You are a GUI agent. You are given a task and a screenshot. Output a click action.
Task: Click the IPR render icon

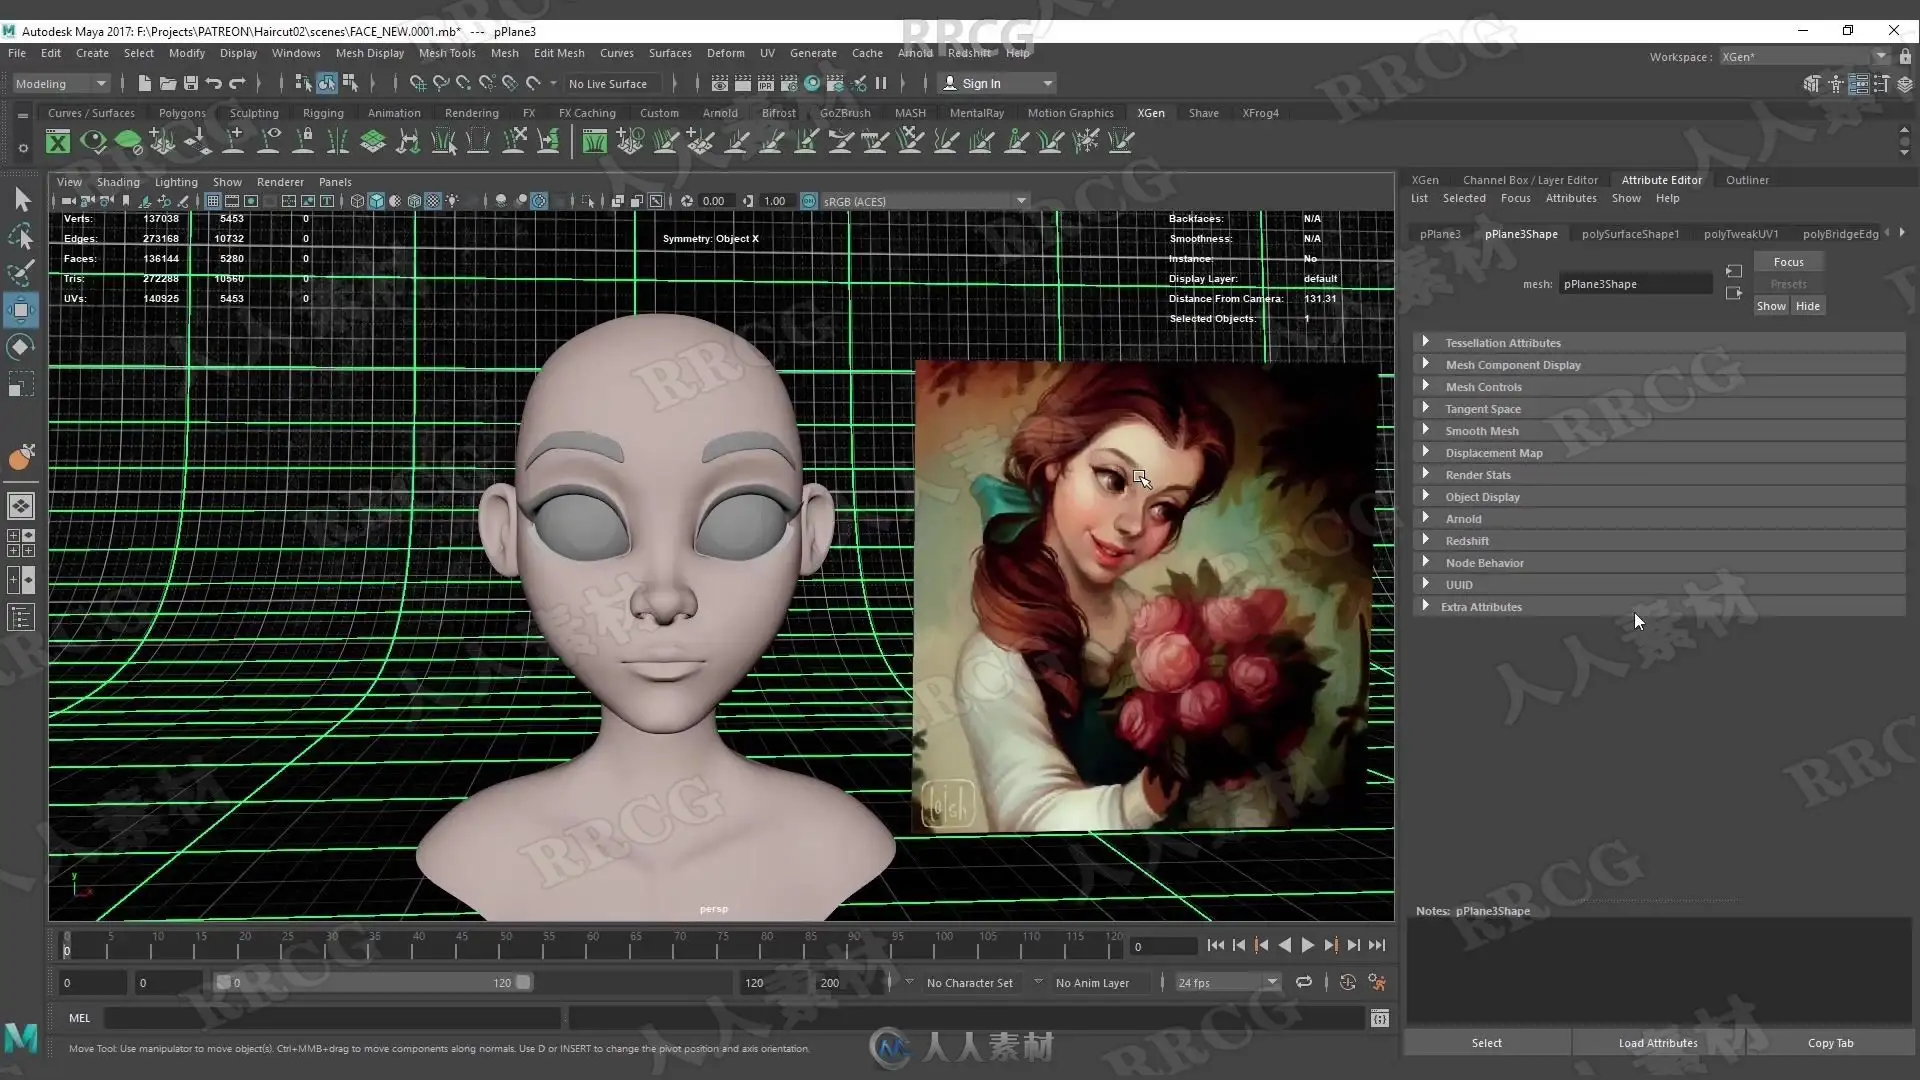(765, 83)
